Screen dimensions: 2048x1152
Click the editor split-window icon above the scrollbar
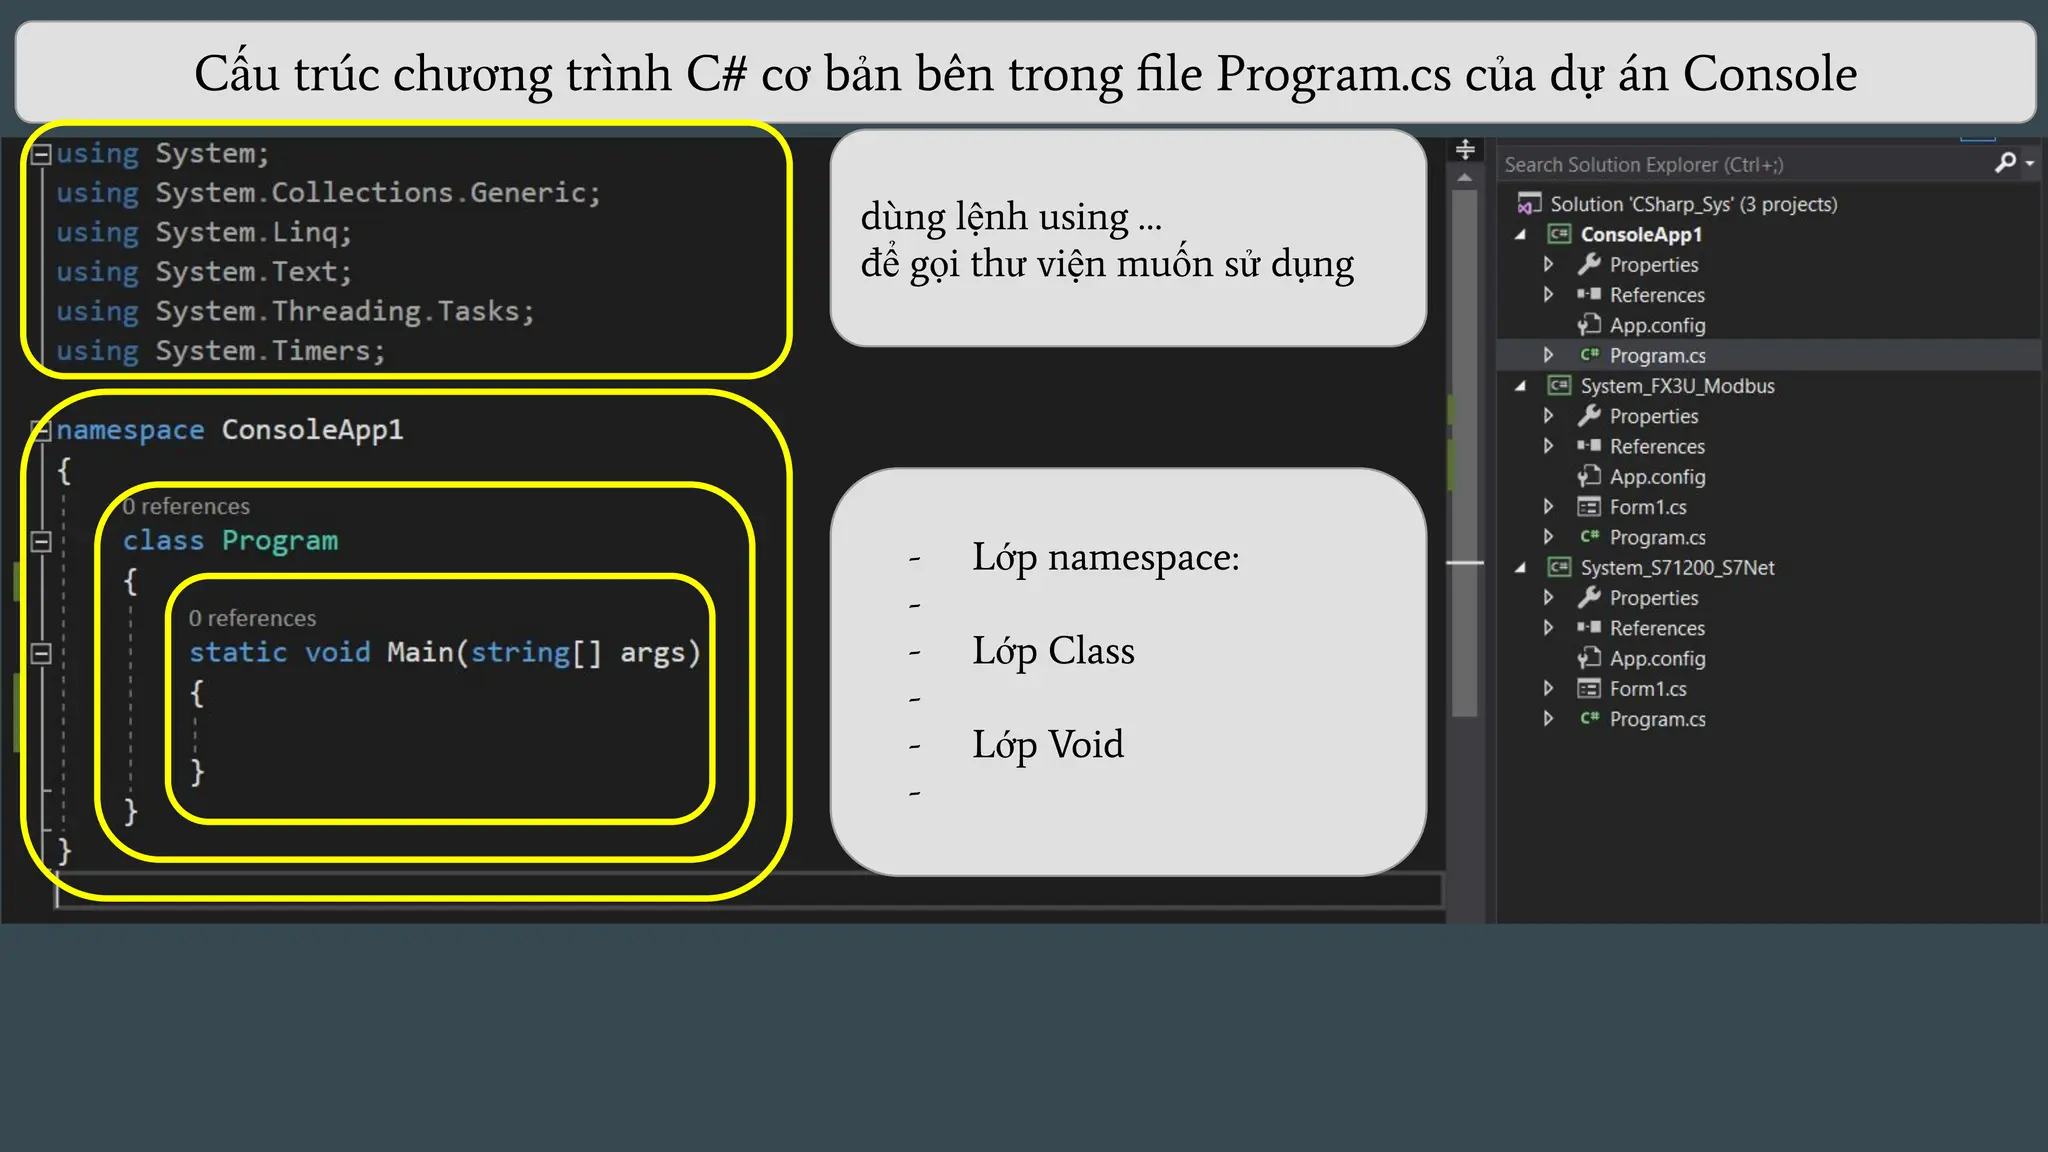point(1465,150)
